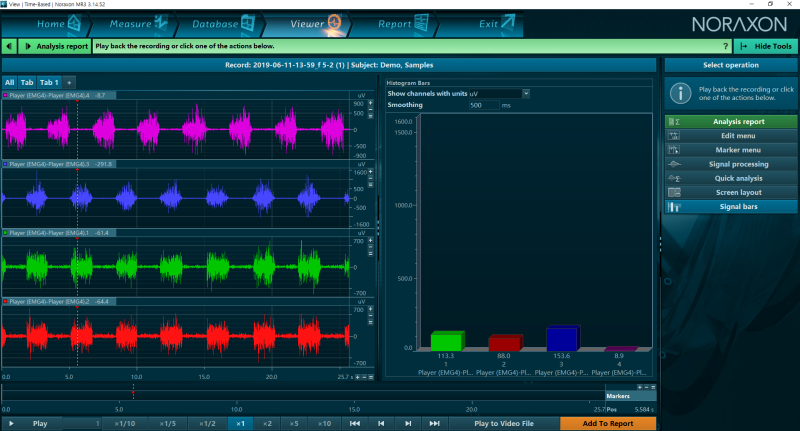The width and height of the screenshot is (800, 431).
Task: Reset time axis zoom with equals icon
Action: pyautogui.click(x=371, y=377)
